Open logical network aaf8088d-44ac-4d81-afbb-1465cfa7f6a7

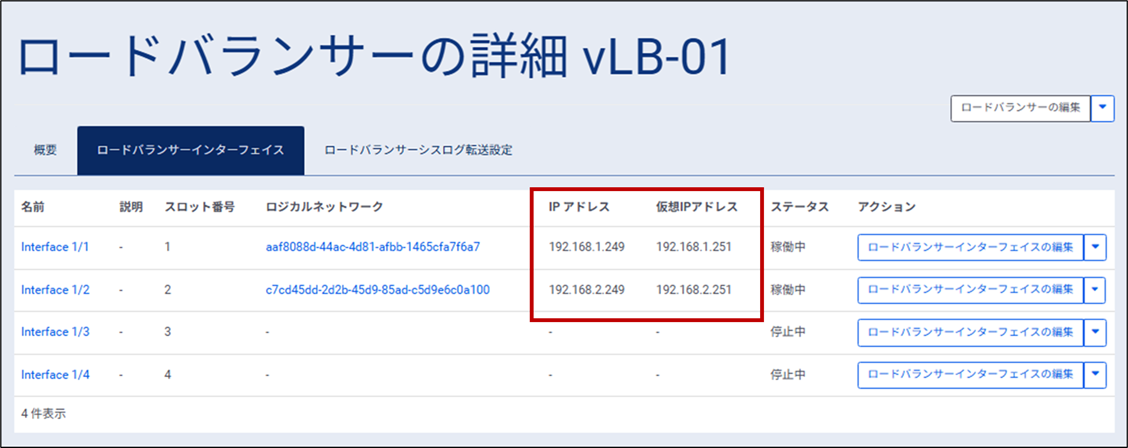[373, 247]
